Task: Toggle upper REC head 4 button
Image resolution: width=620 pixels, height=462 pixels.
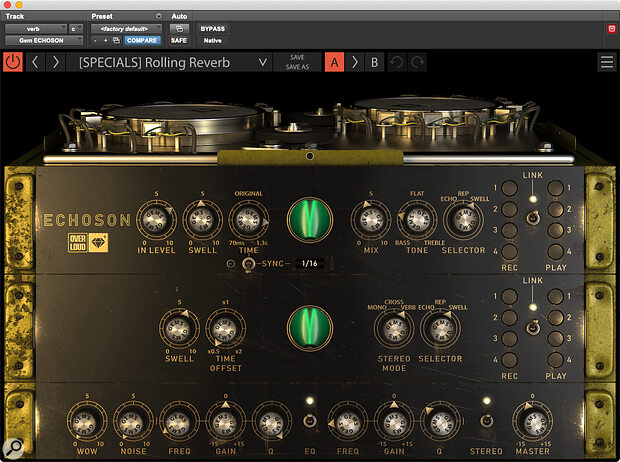Action: point(509,251)
